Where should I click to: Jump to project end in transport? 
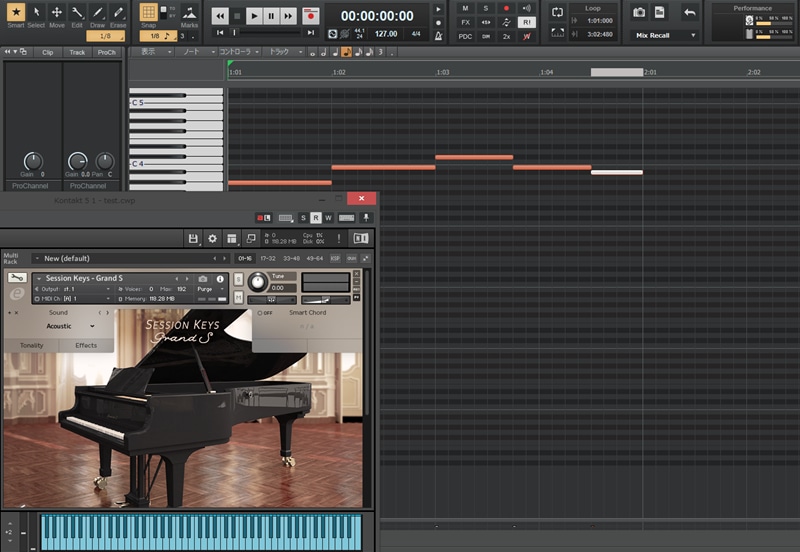[310, 33]
